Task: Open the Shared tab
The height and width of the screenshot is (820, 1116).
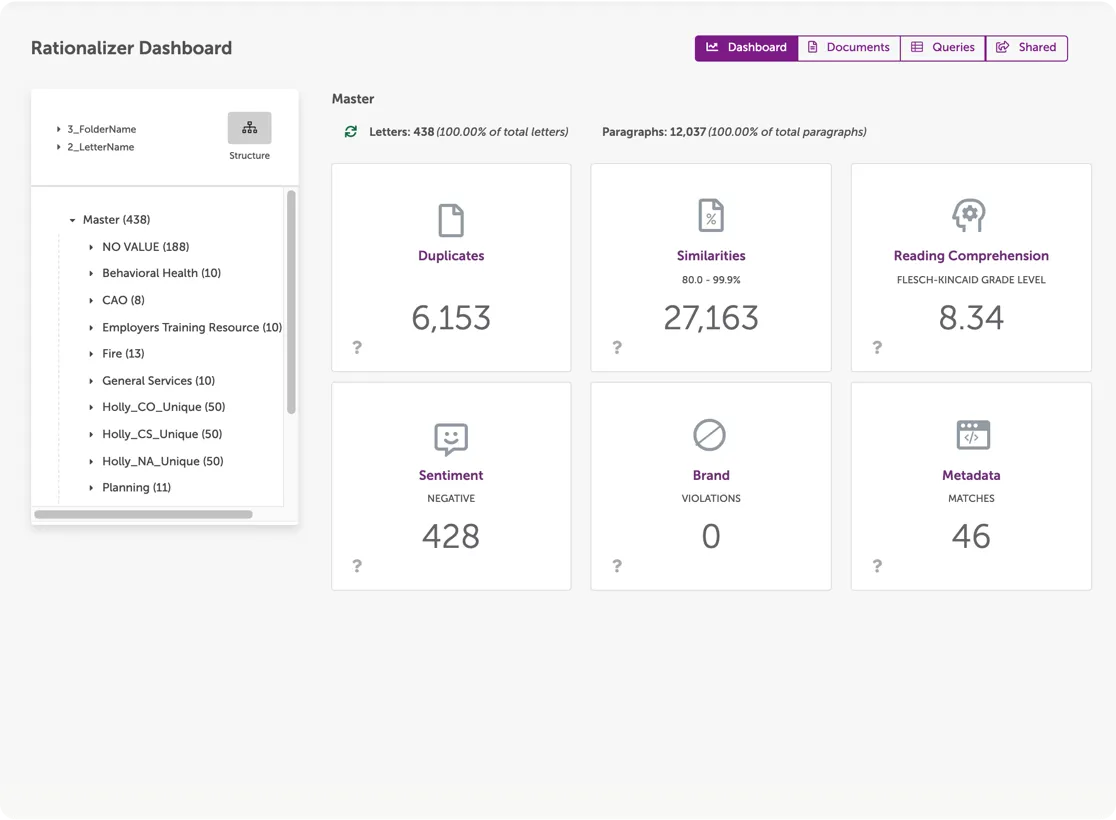Action: [x=1026, y=48]
